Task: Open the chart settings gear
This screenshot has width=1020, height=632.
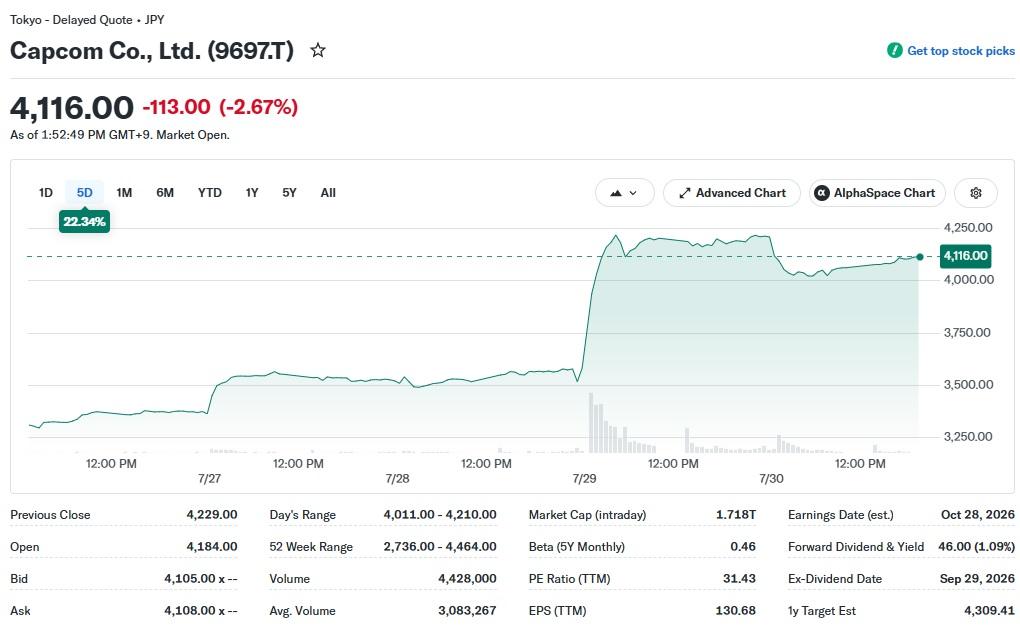Action: (x=975, y=193)
